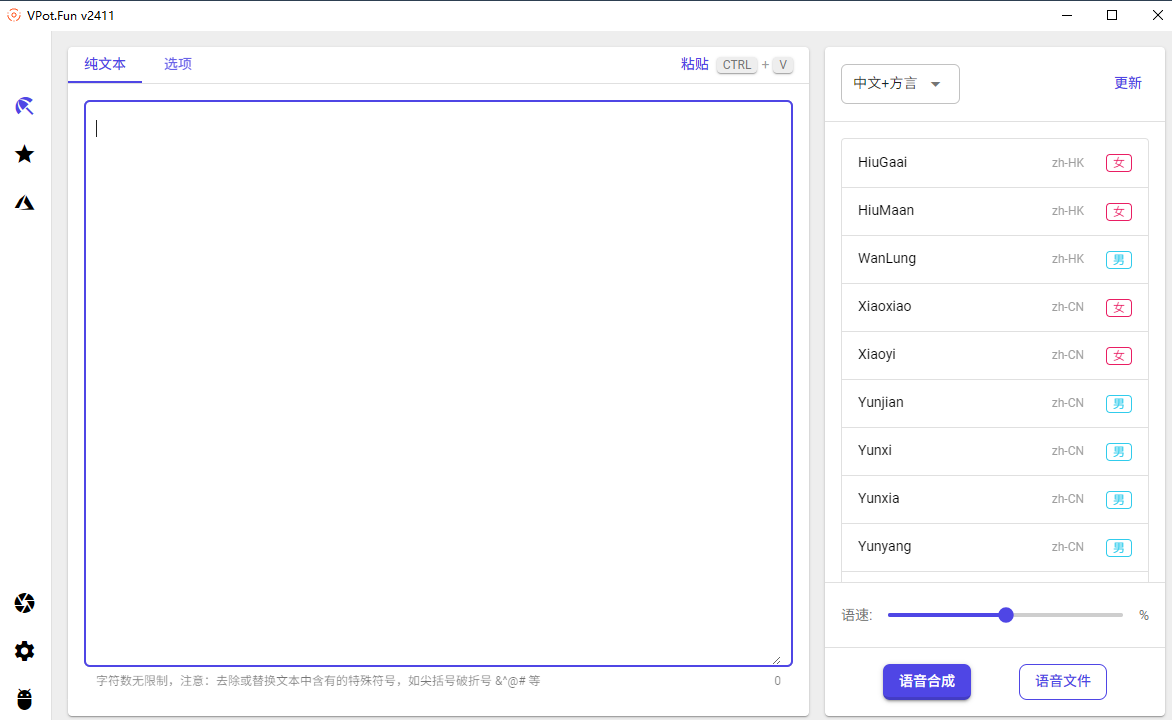Switch to the 纯文本 tab
The width and height of the screenshot is (1172, 720).
click(105, 64)
